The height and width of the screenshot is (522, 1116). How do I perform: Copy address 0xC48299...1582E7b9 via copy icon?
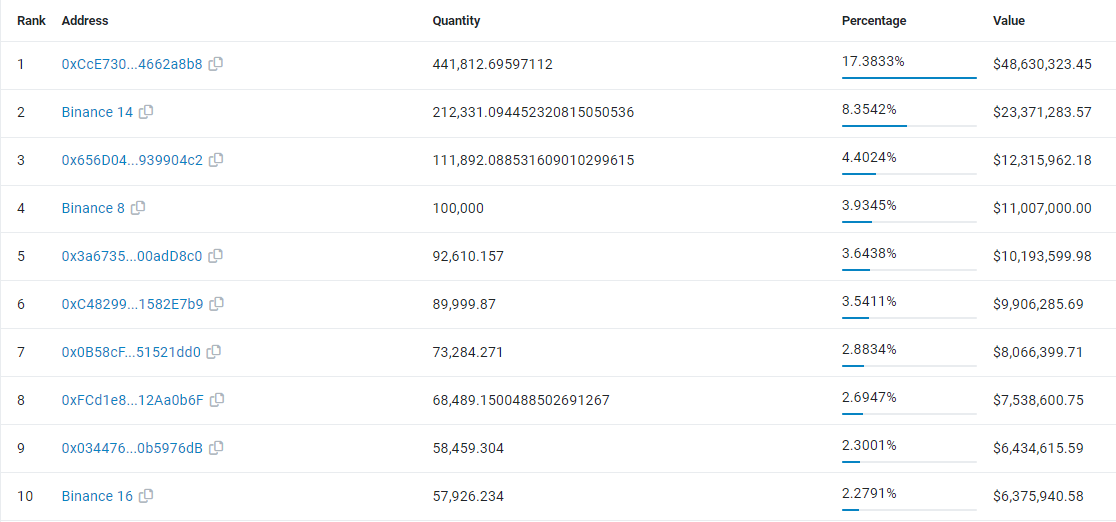(217, 303)
